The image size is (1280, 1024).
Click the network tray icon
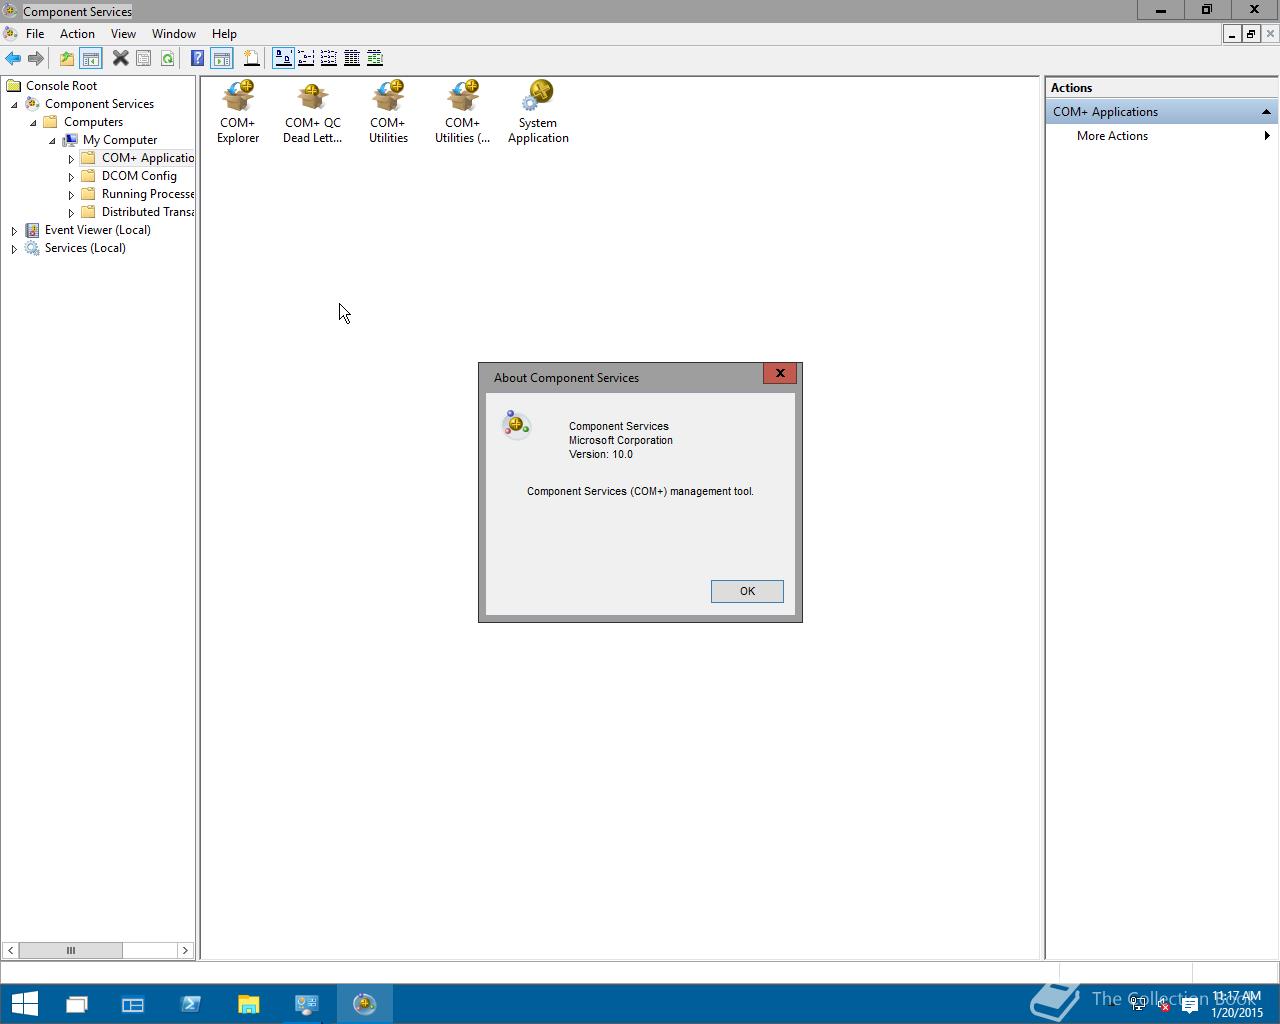(x=1139, y=1005)
